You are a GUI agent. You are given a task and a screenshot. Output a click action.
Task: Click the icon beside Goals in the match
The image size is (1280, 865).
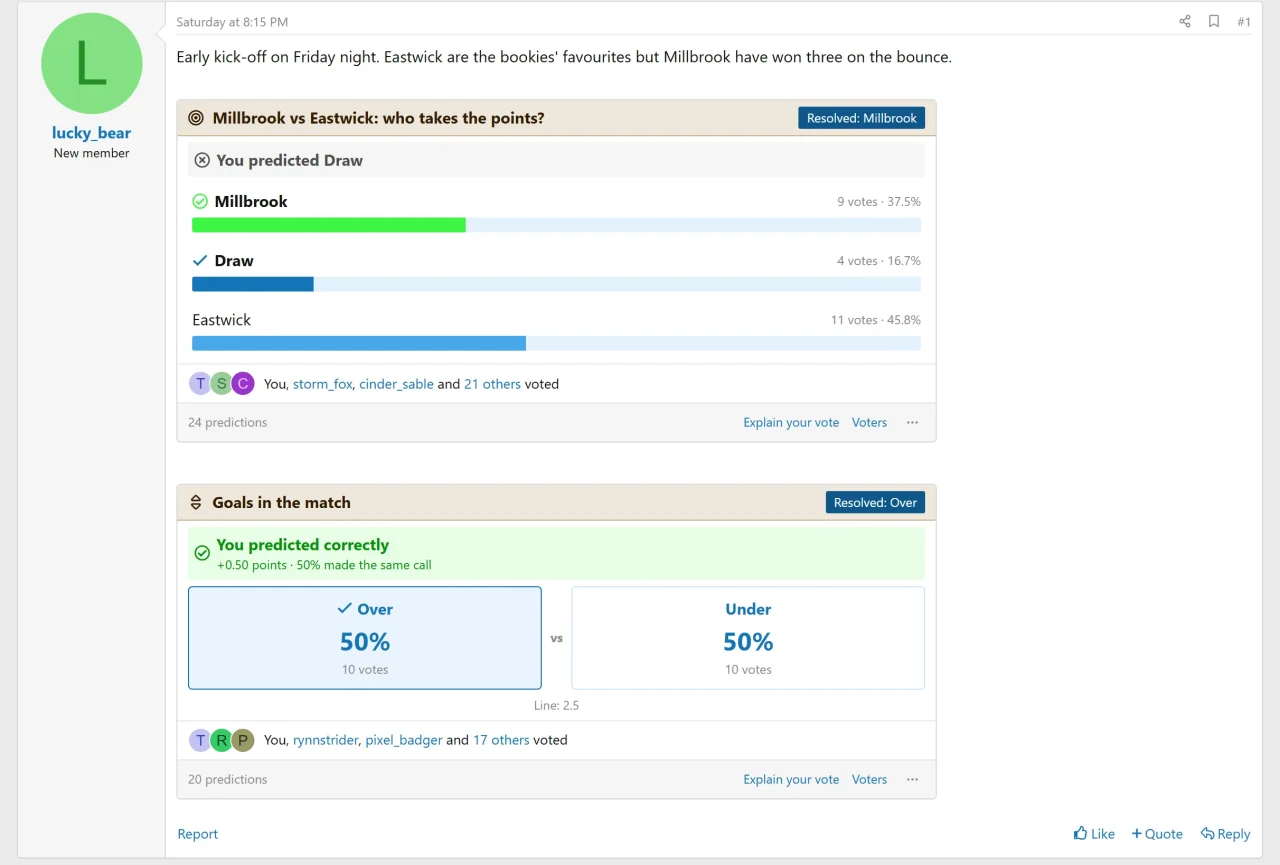pos(196,503)
